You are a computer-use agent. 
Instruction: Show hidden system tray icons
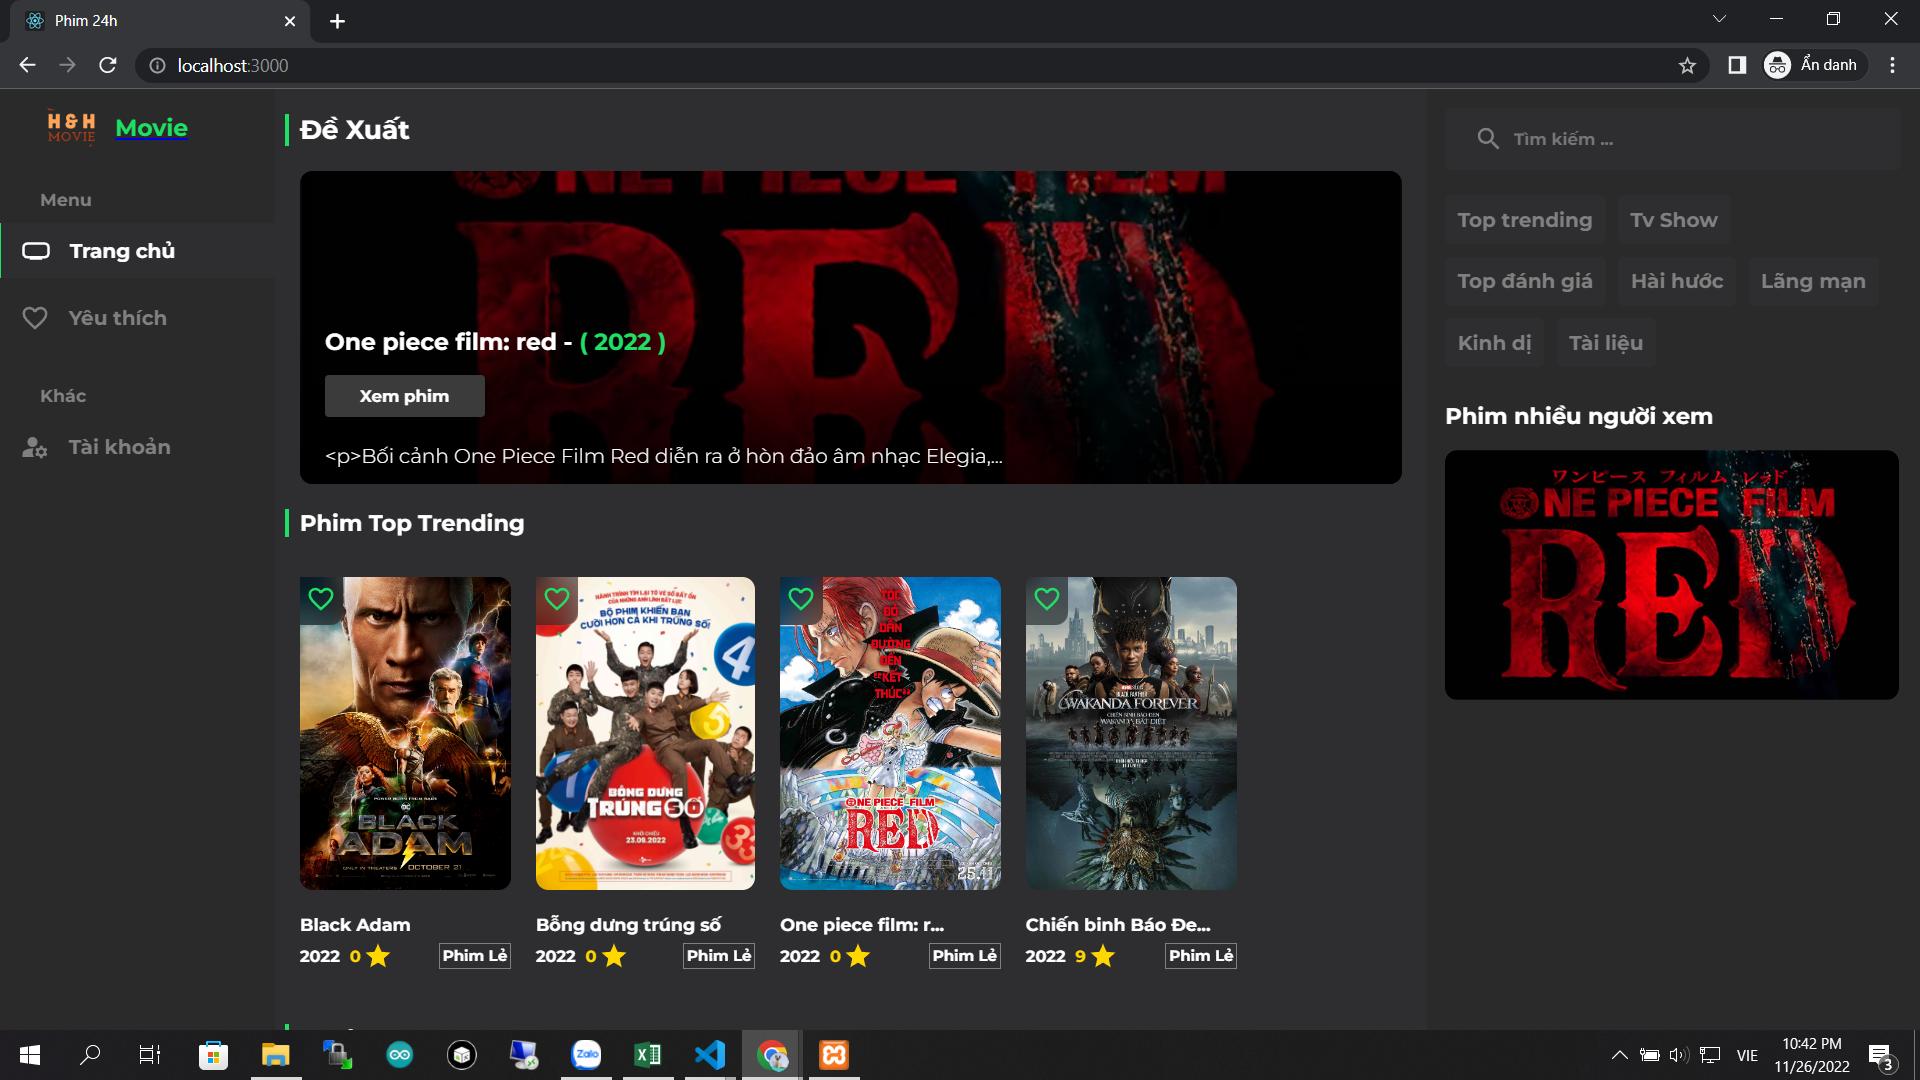click(1619, 1055)
